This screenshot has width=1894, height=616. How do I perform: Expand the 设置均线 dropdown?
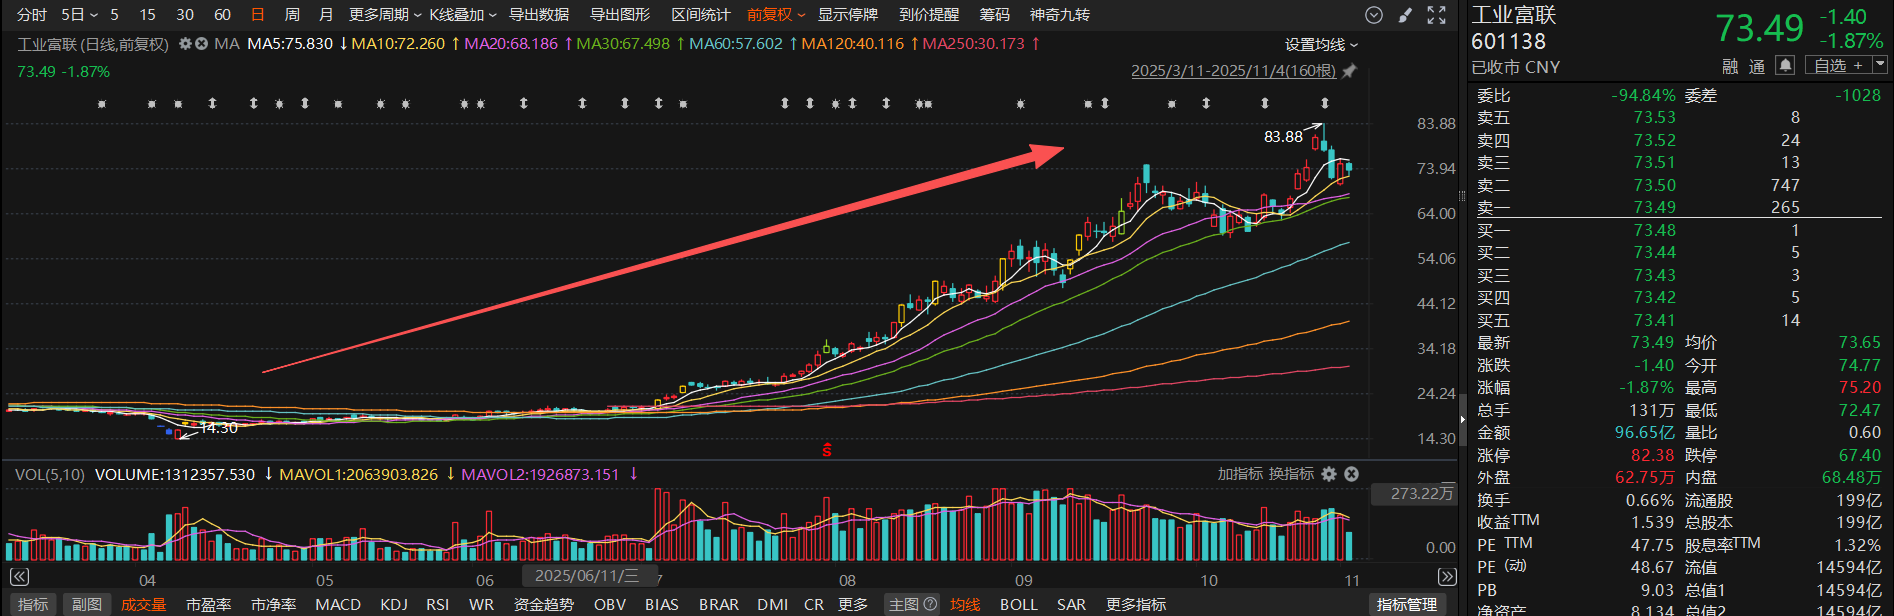1321,45
